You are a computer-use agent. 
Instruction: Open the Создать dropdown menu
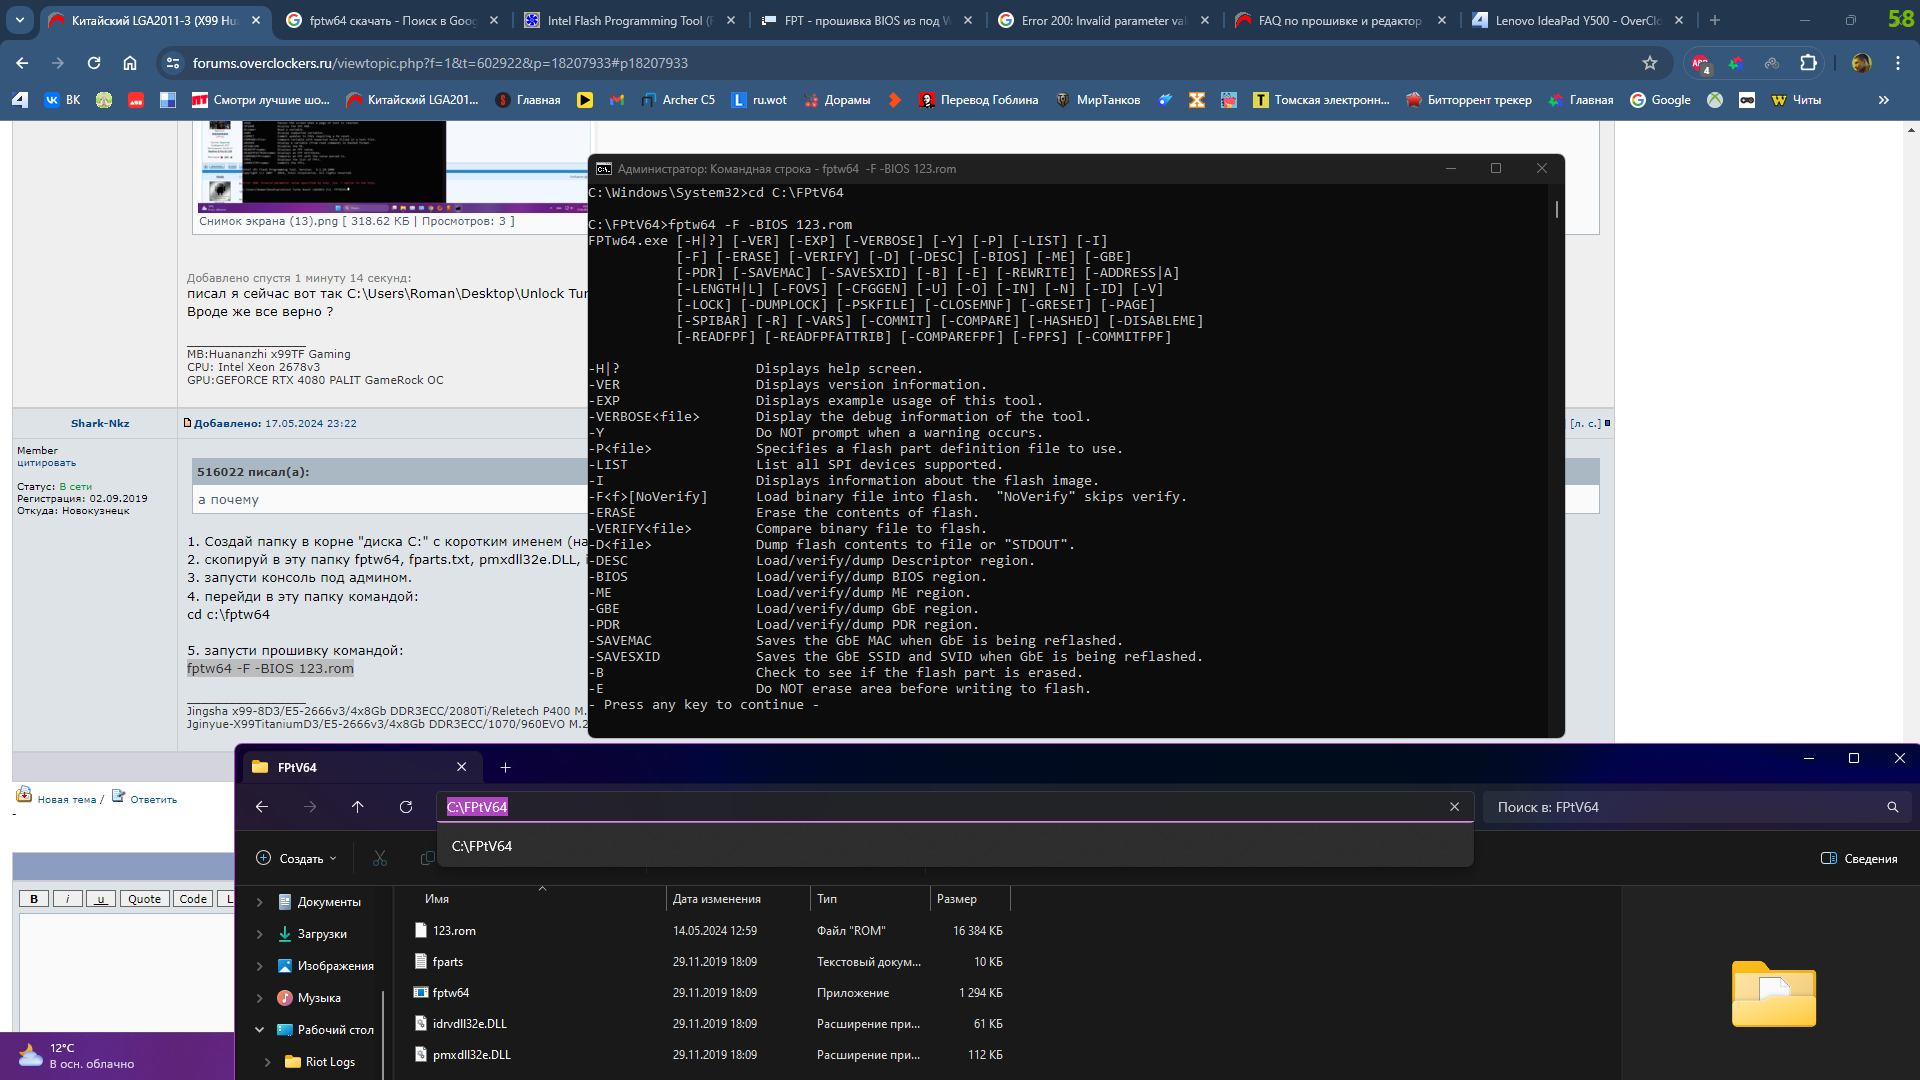(297, 858)
